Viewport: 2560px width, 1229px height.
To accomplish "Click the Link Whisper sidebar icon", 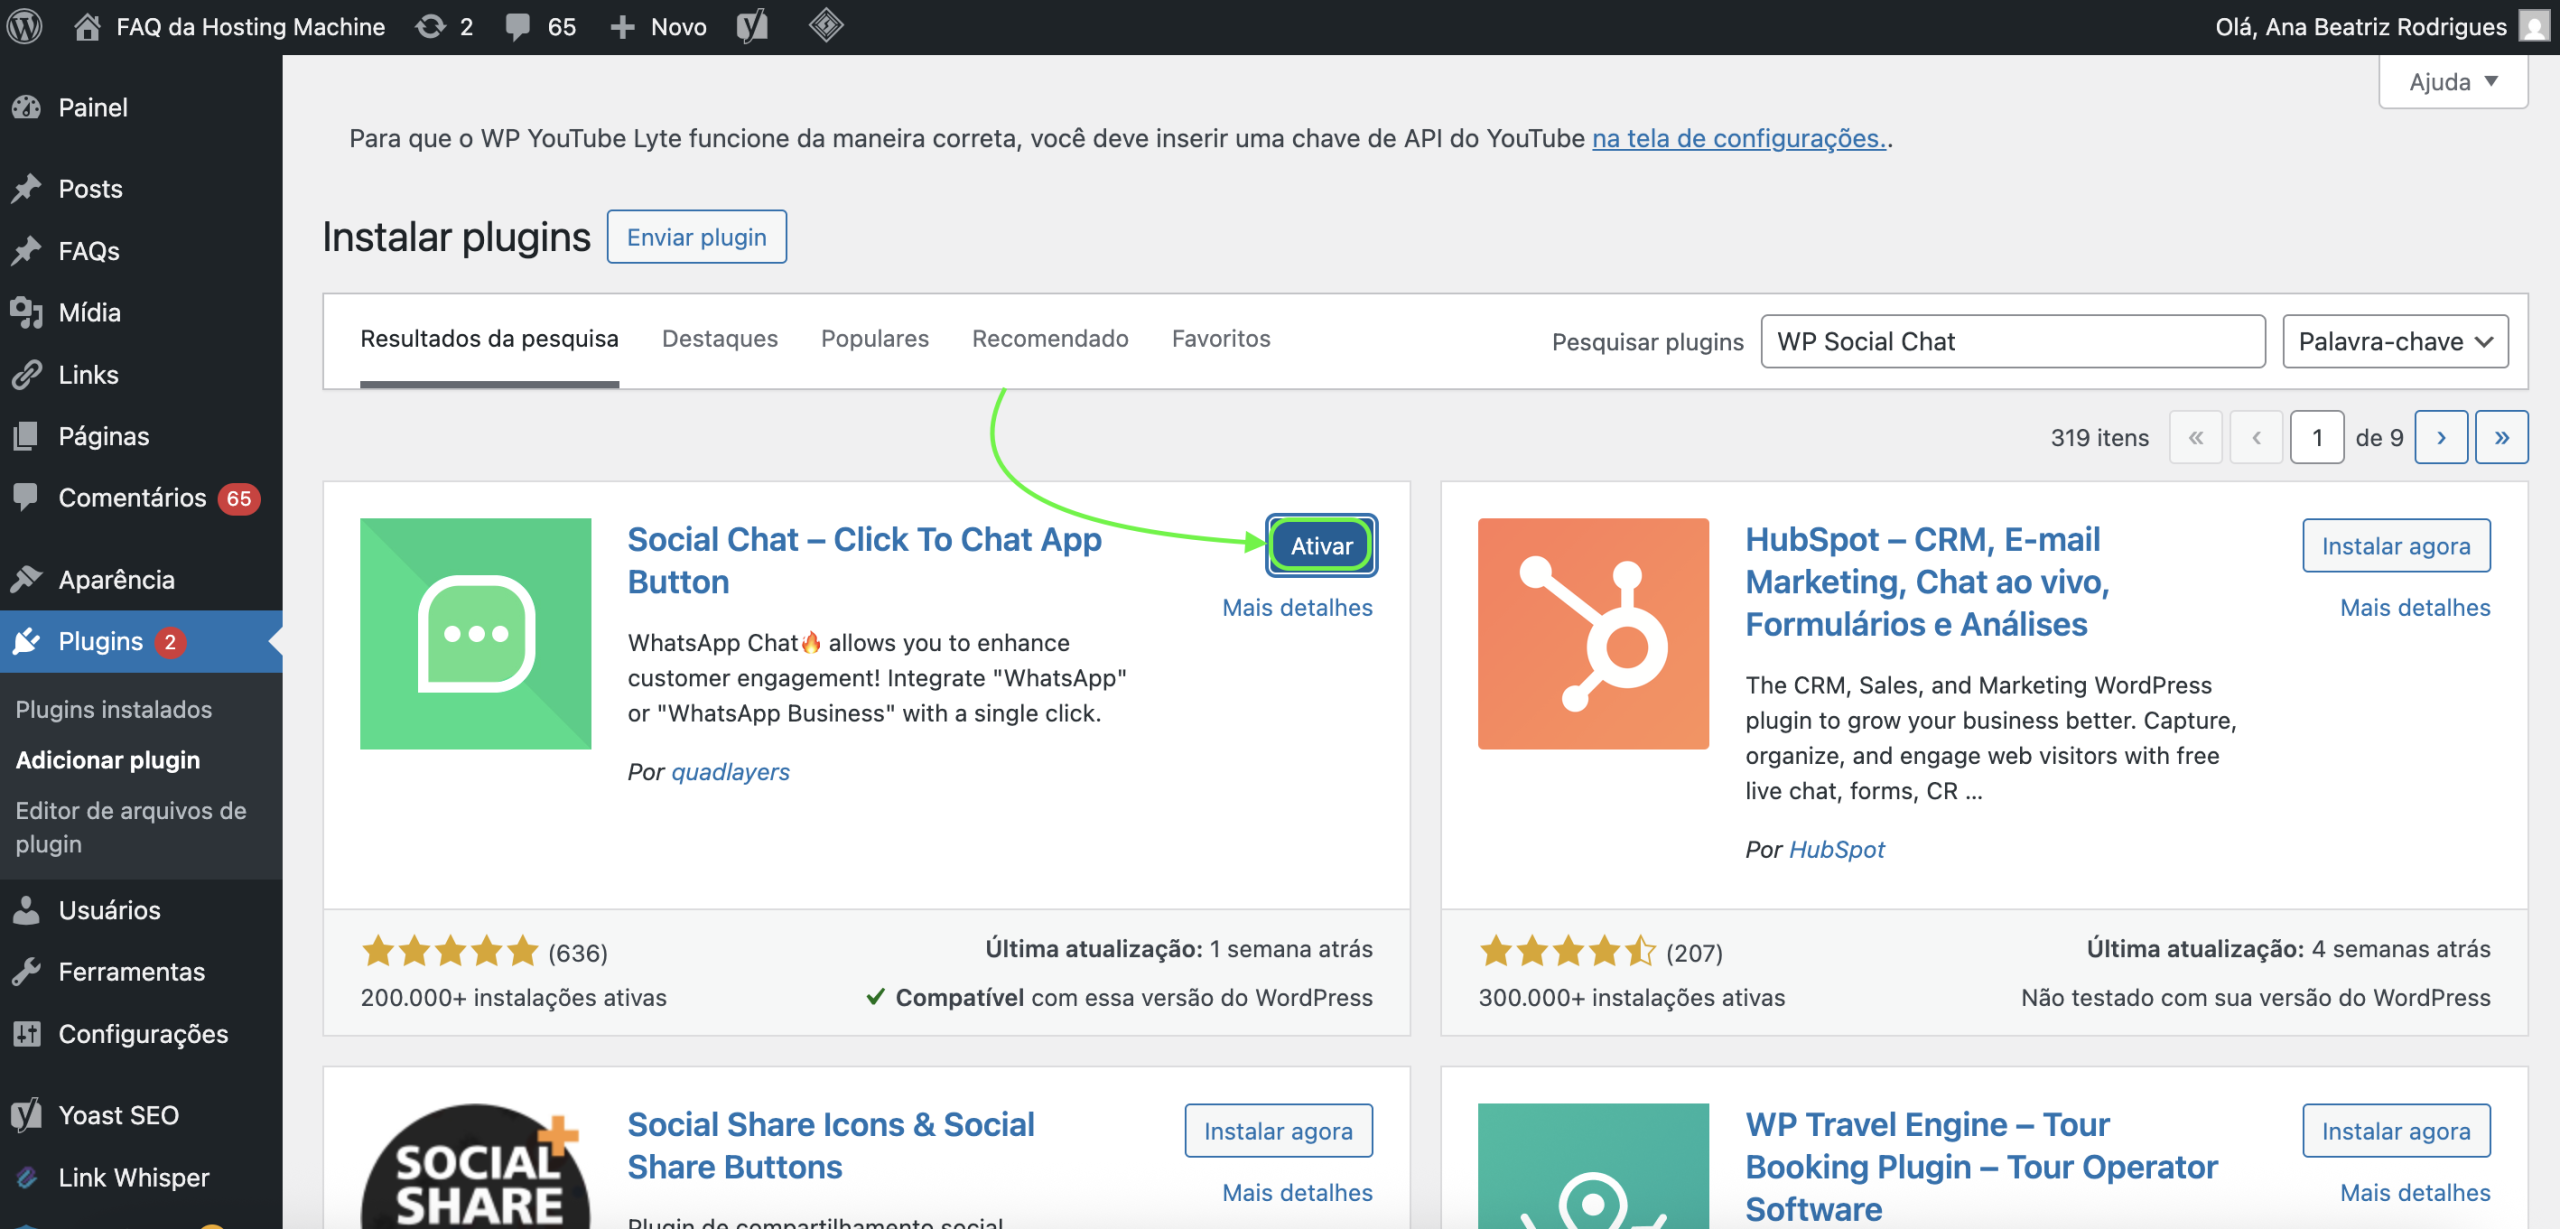I will 27,1177.
